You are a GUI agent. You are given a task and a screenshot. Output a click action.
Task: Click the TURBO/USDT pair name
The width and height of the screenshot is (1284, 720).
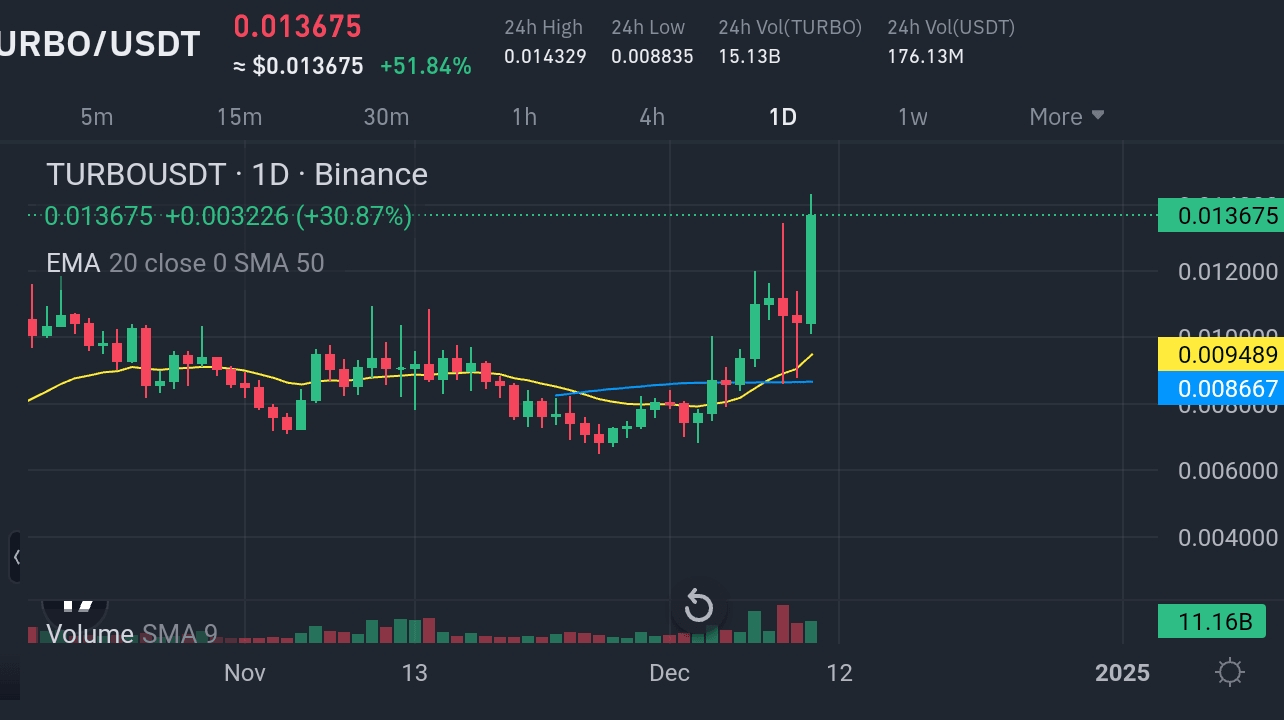coord(99,43)
